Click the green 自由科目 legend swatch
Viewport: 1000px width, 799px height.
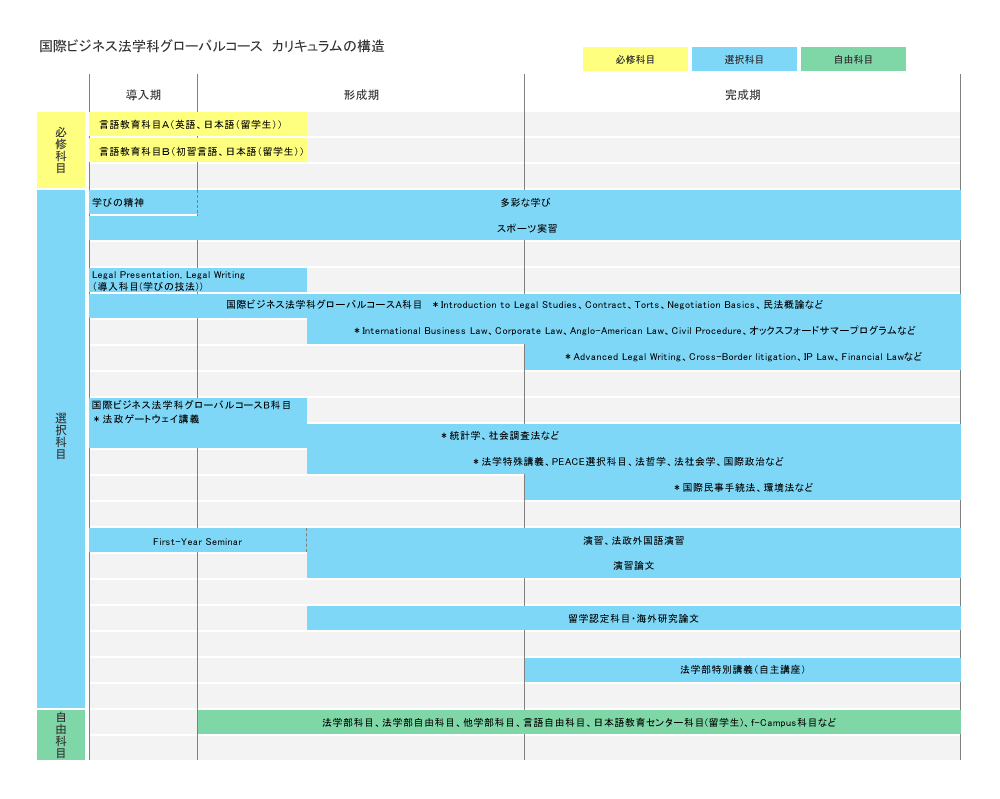(x=853, y=59)
